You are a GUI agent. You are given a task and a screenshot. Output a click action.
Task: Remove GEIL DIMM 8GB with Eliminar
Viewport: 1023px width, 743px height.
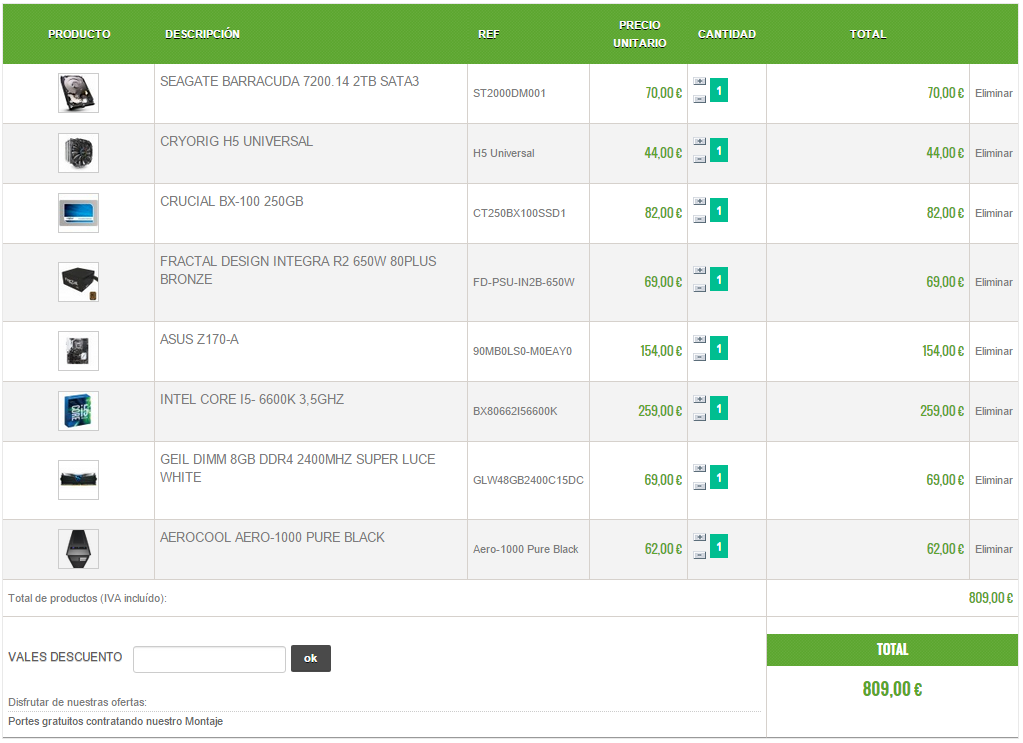tap(994, 481)
